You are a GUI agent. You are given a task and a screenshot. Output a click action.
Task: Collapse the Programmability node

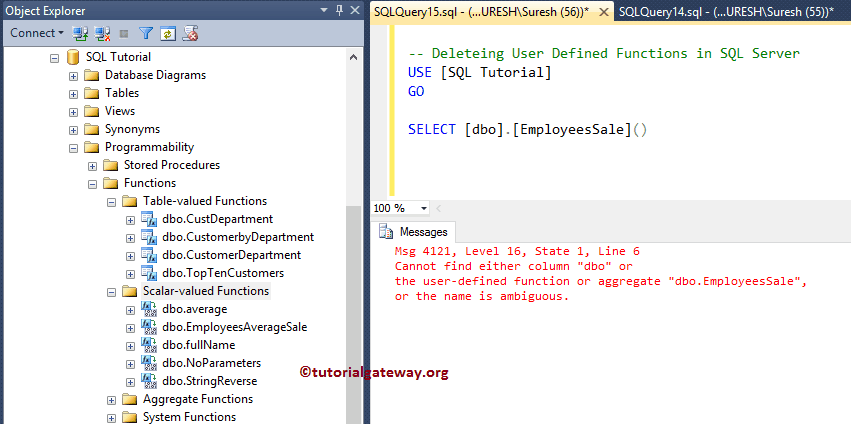click(73, 148)
